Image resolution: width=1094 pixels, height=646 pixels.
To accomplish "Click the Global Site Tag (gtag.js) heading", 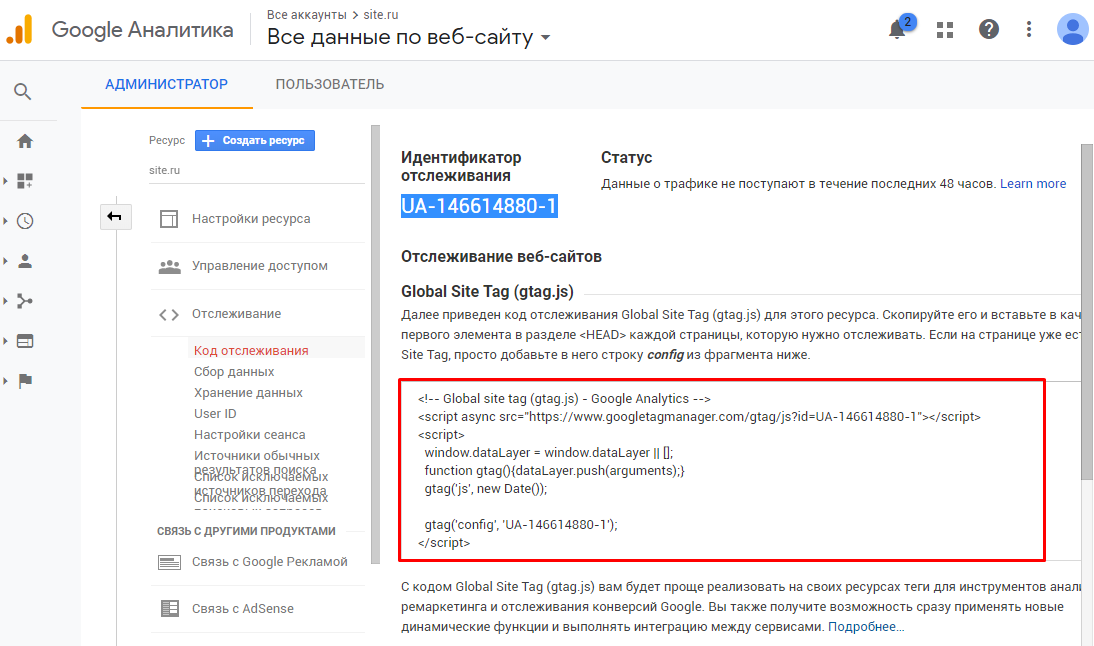I will 487,292.
